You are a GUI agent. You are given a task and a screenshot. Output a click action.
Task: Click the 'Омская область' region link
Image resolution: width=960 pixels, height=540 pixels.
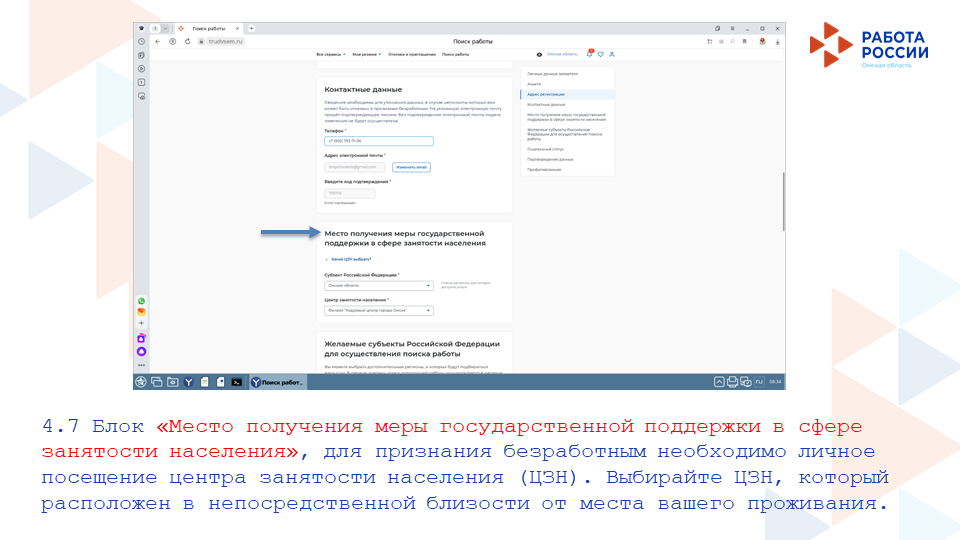point(562,54)
